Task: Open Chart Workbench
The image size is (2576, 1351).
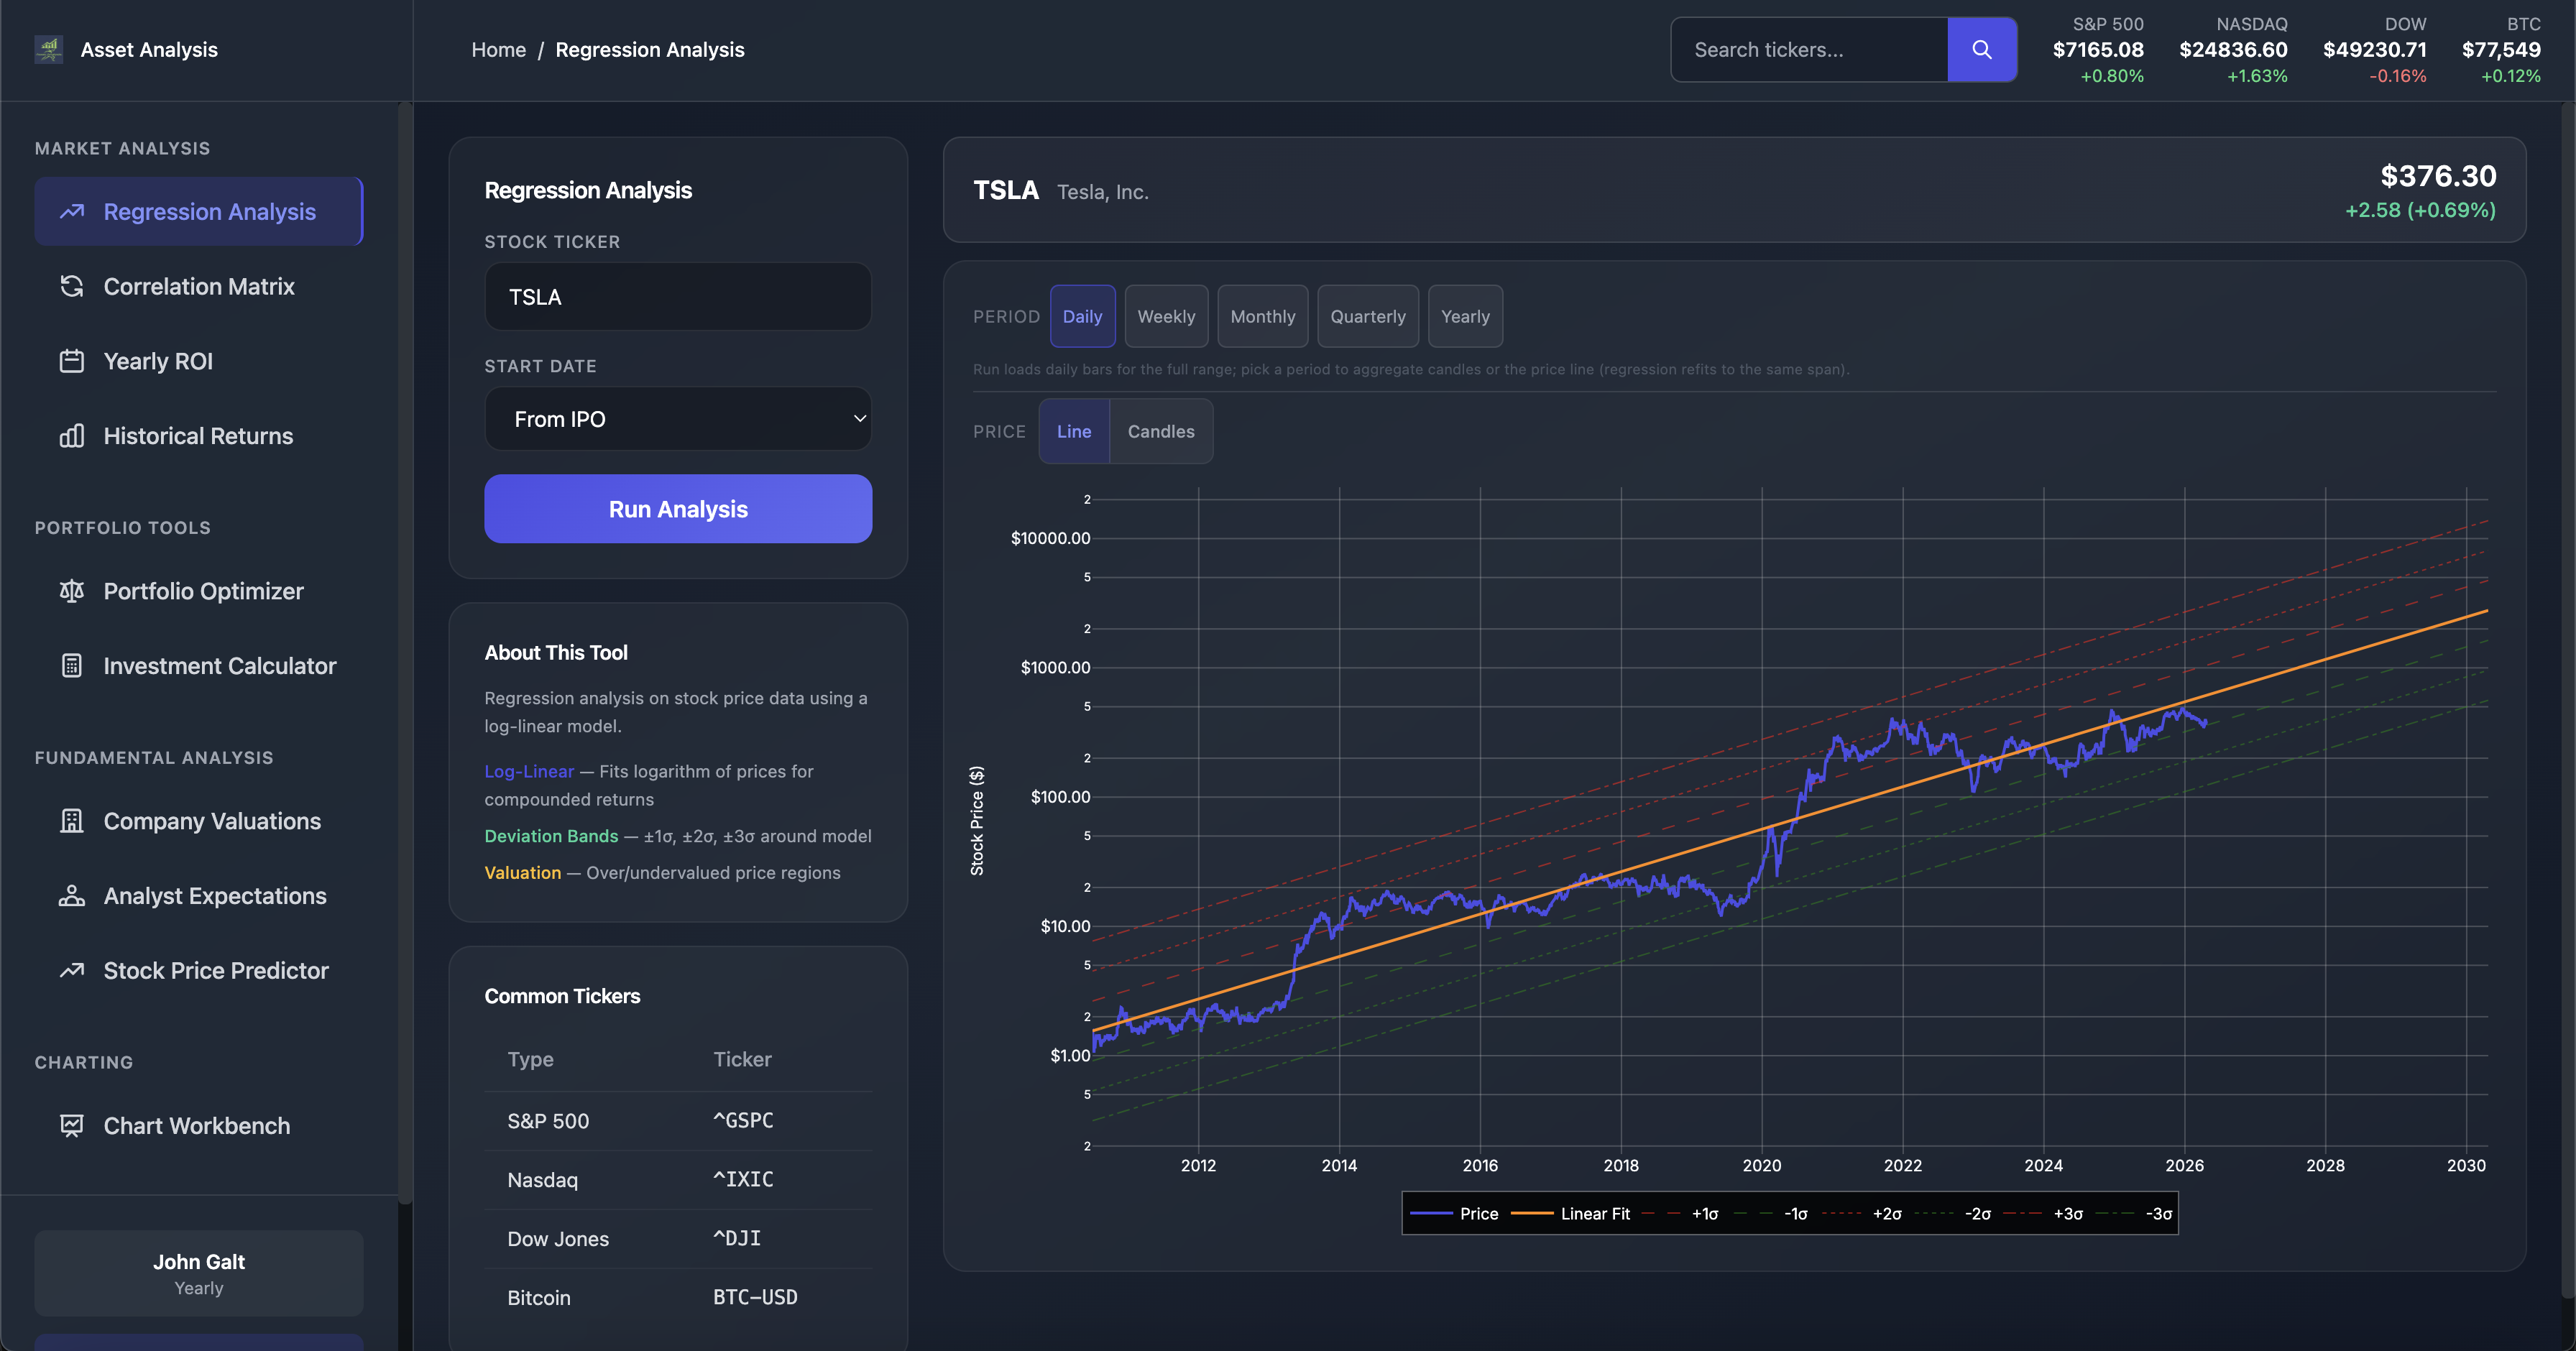Action: point(199,1126)
